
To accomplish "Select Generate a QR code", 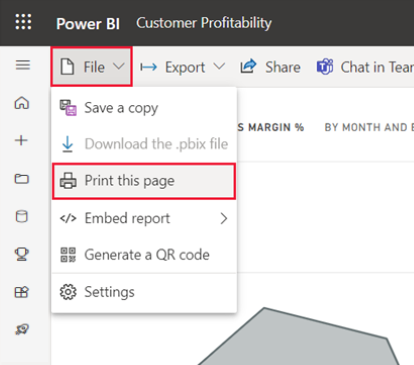I will 144,255.
